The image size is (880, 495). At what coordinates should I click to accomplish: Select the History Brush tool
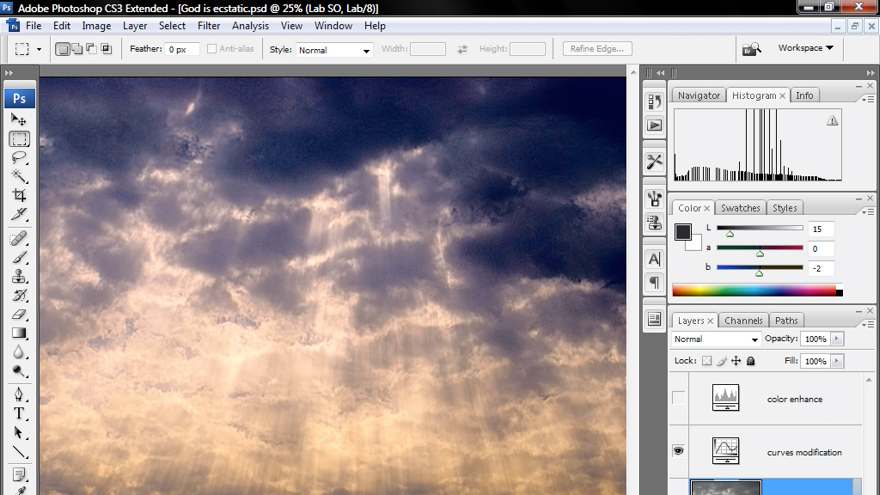19,296
